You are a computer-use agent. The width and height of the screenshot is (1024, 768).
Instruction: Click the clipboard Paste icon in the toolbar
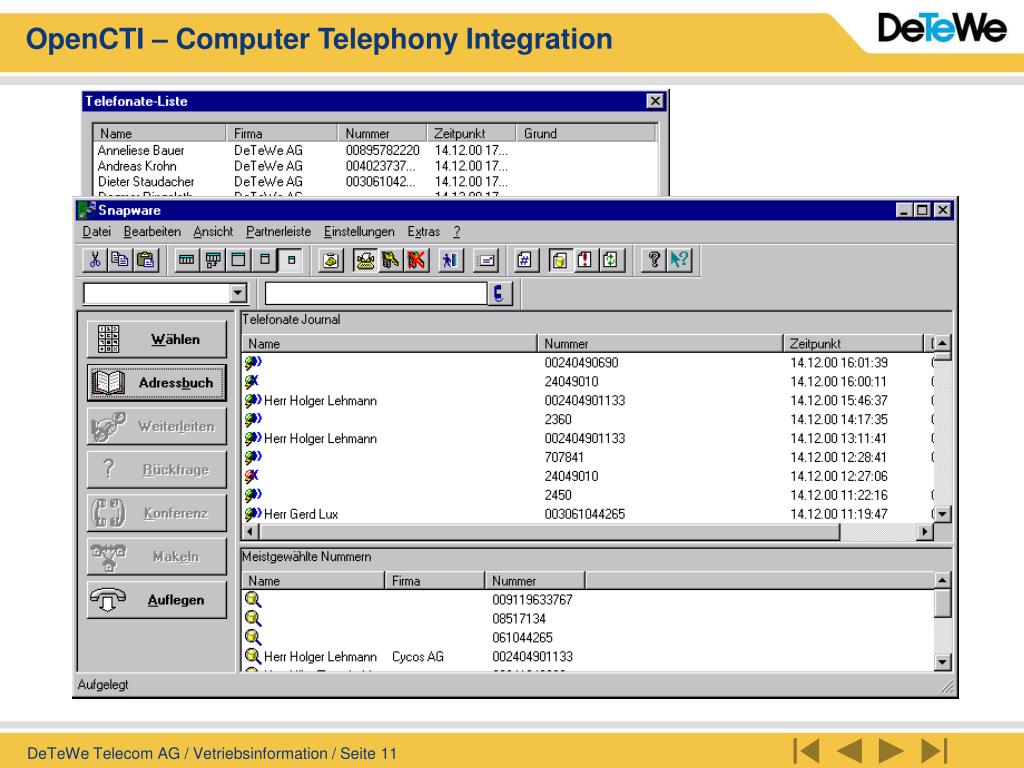146,260
